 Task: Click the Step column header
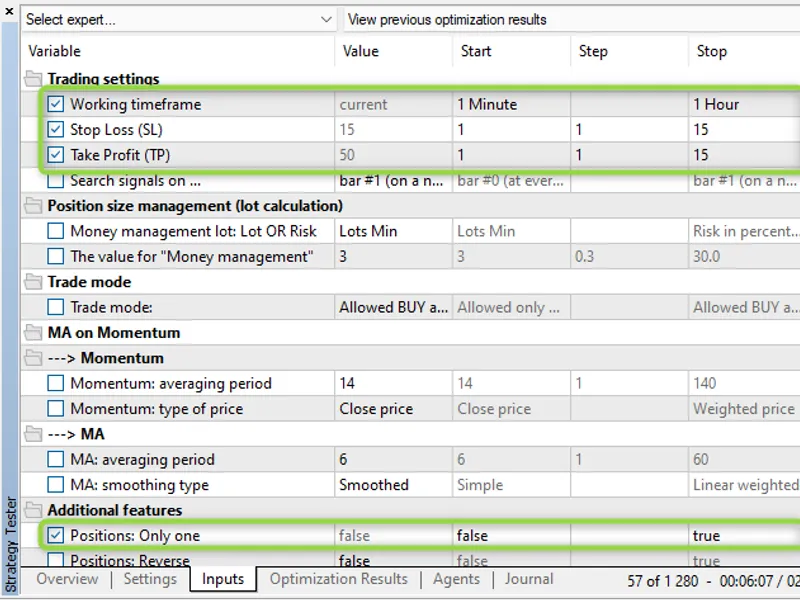(x=630, y=51)
